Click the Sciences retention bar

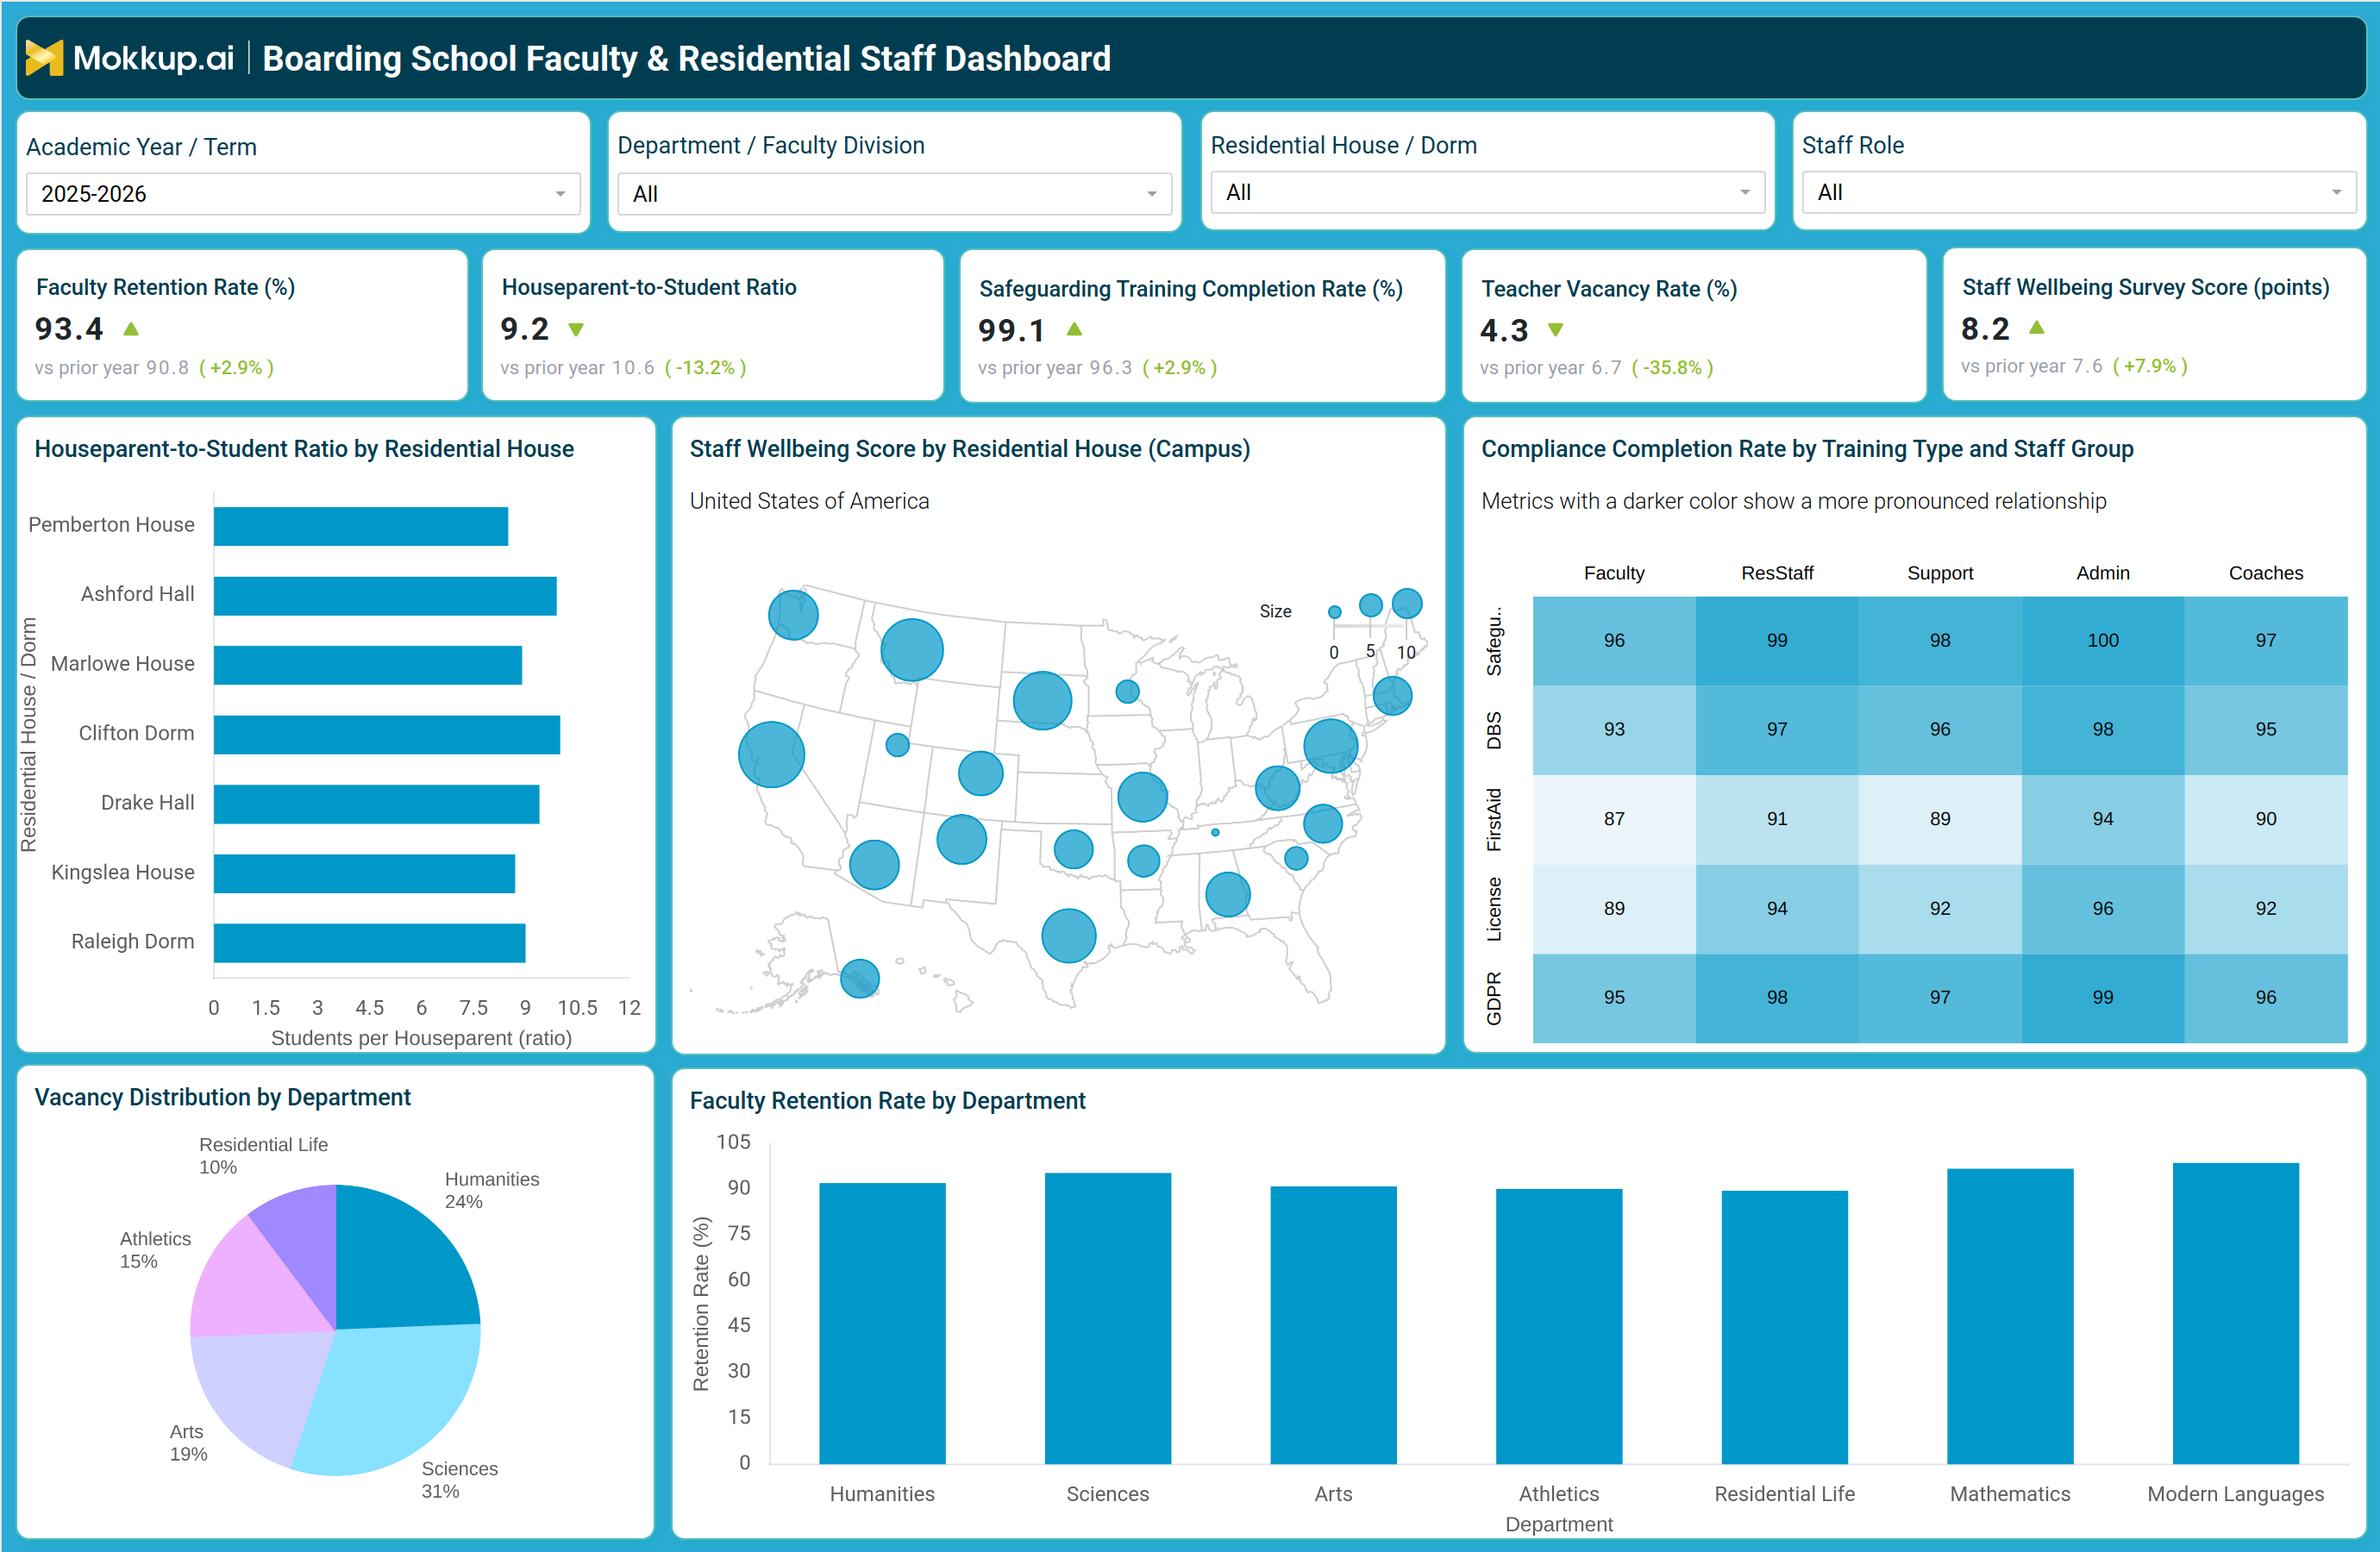[x=1108, y=1318]
